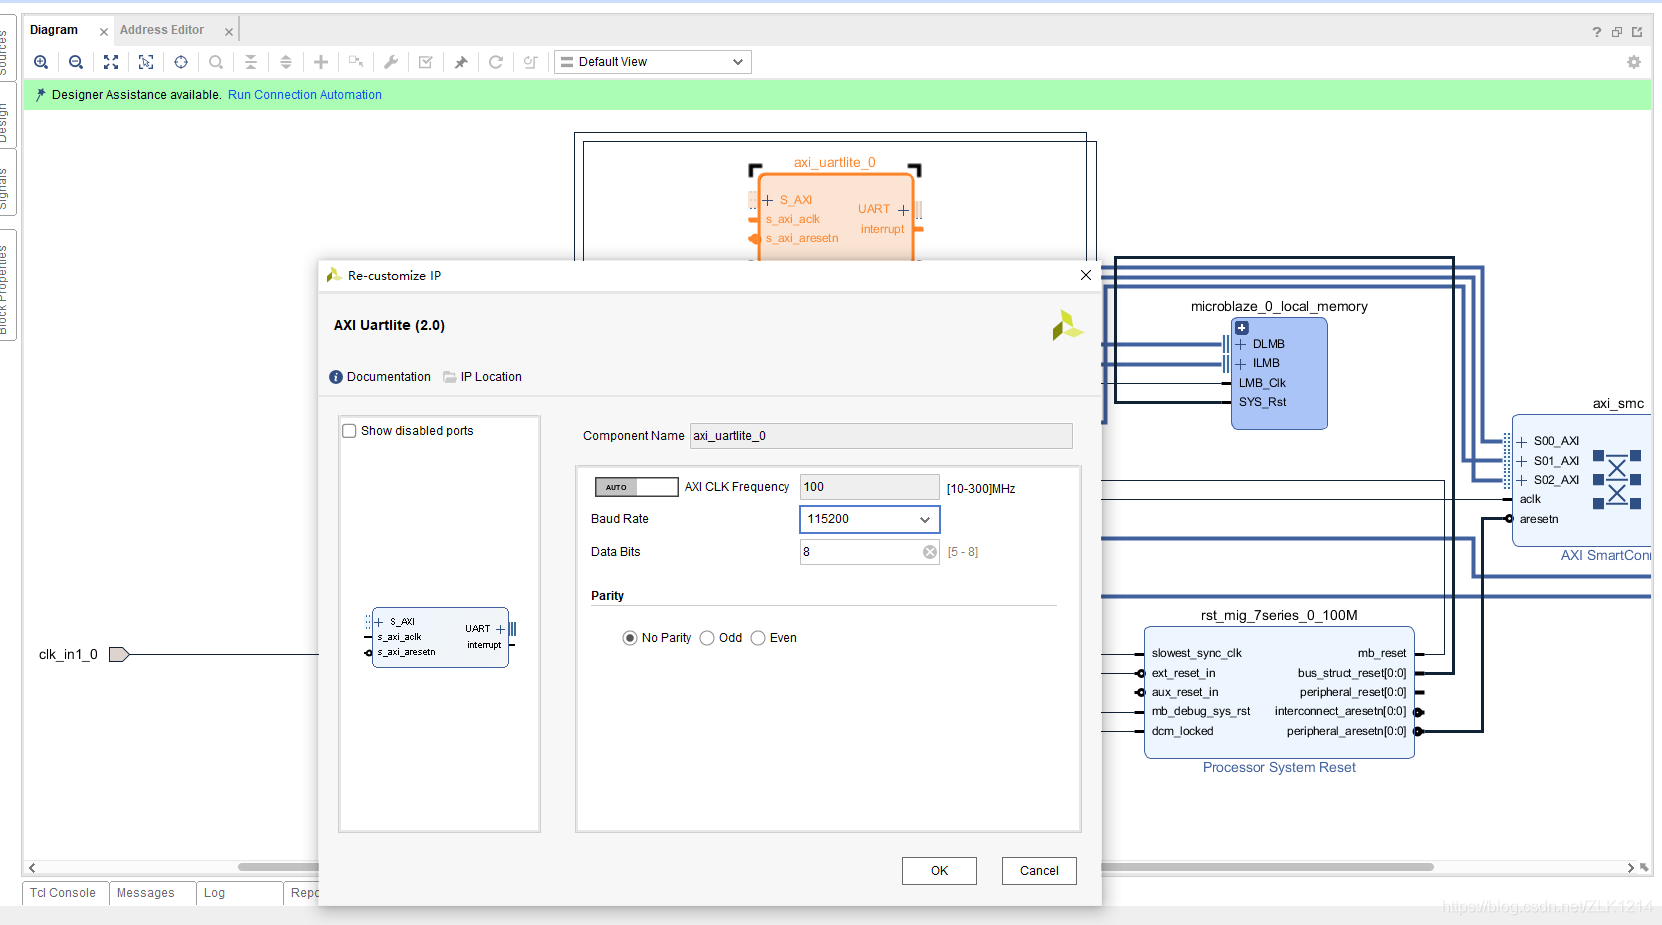Float the Diagram panel window
Viewport: 1662px width, 925px height.
click(1617, 32)
